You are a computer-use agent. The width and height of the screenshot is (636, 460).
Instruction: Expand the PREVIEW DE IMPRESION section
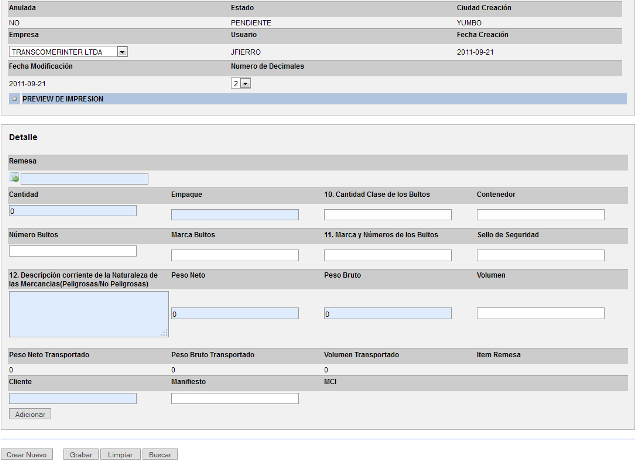pyautogui.click(x=62, y=99)
